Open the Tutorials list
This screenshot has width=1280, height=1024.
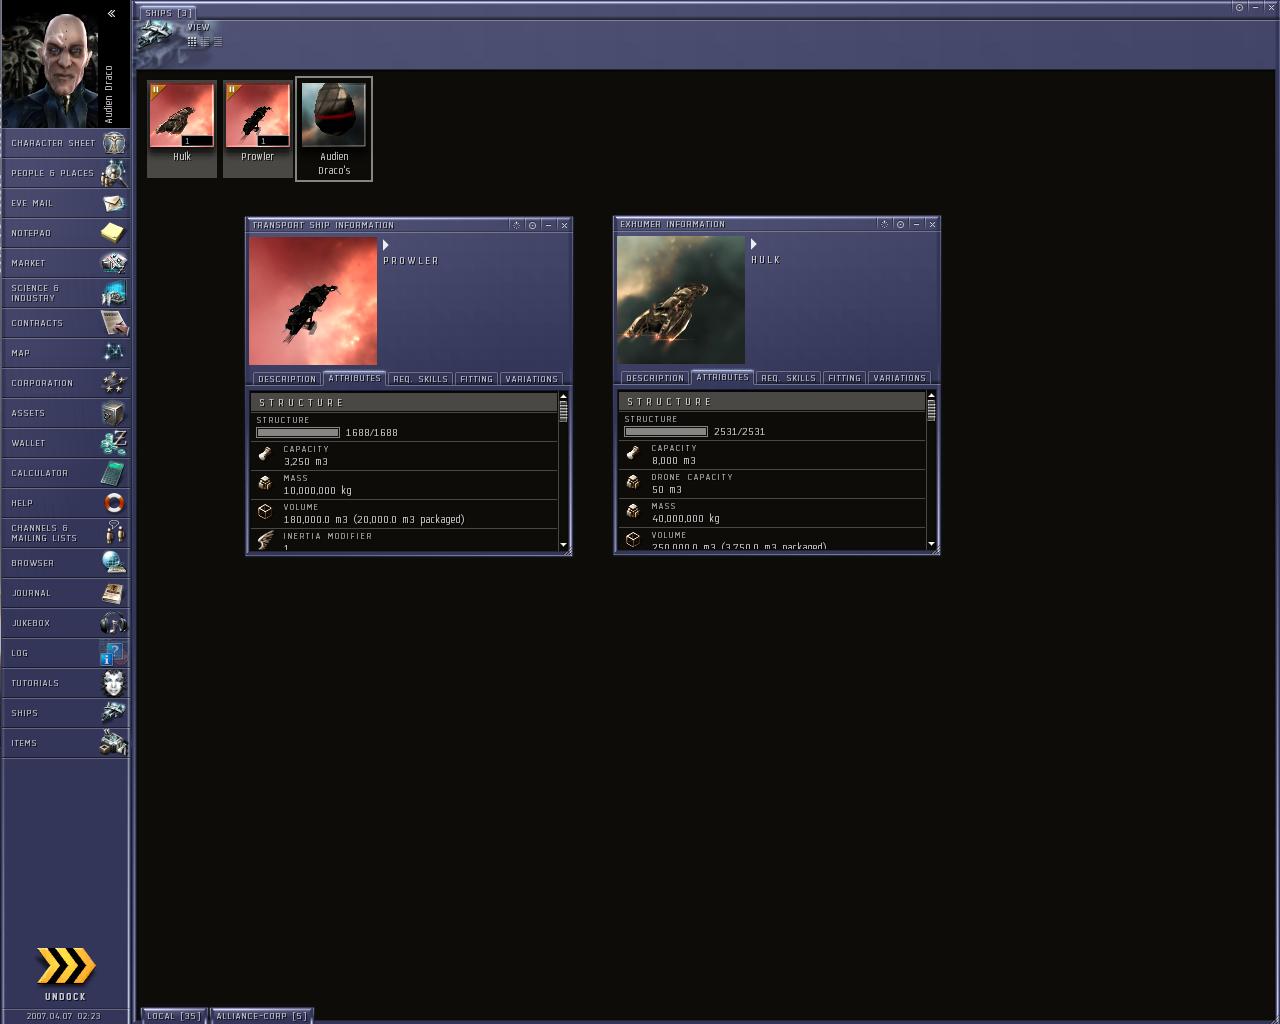pyautogui.click(x=65, y=683)
